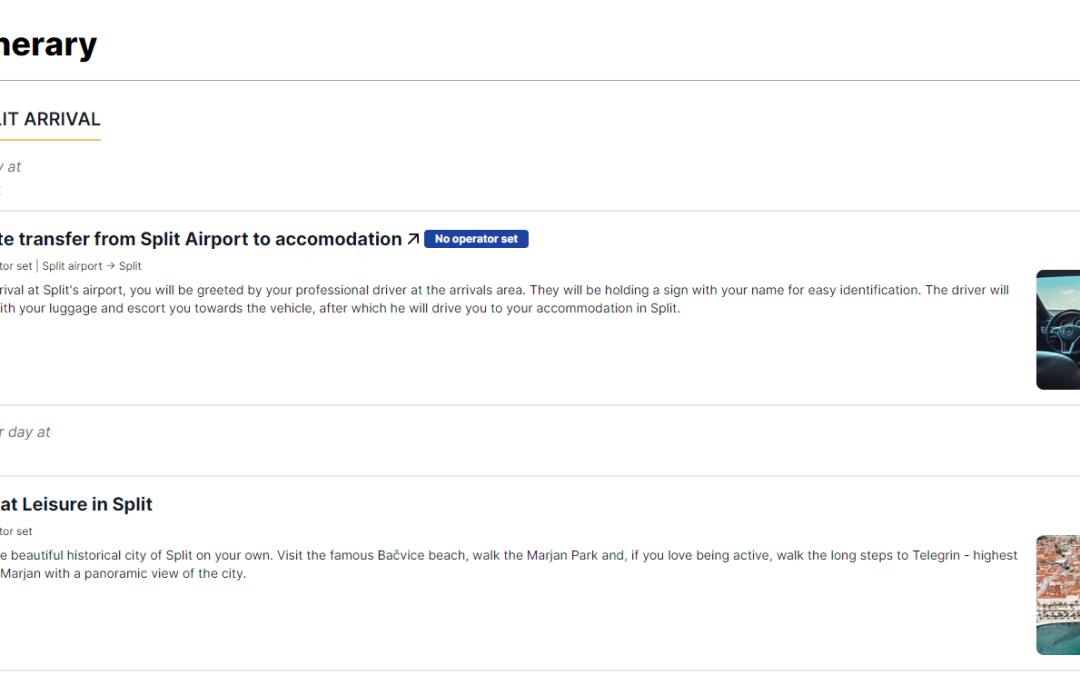Image resolution: width=1080 pixels, height=675 pixels.
Task: Click operator set text under the transfer title
Action: (16, 266)
